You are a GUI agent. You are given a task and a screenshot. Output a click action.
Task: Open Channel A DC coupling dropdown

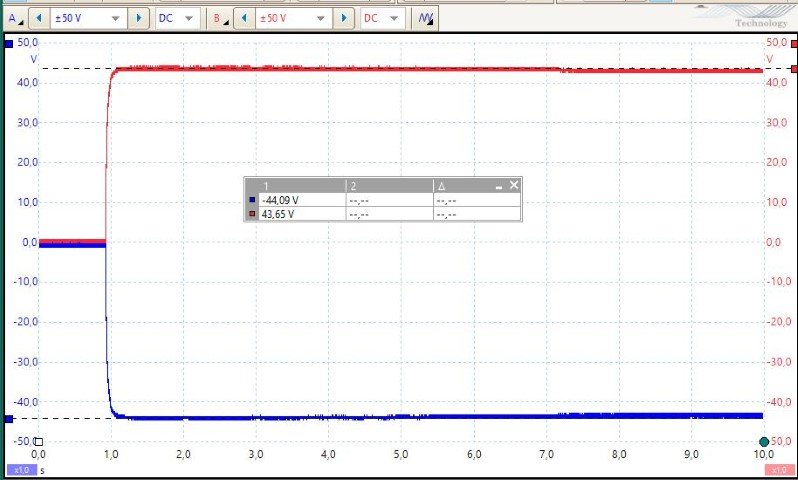[x=176, y=19]
